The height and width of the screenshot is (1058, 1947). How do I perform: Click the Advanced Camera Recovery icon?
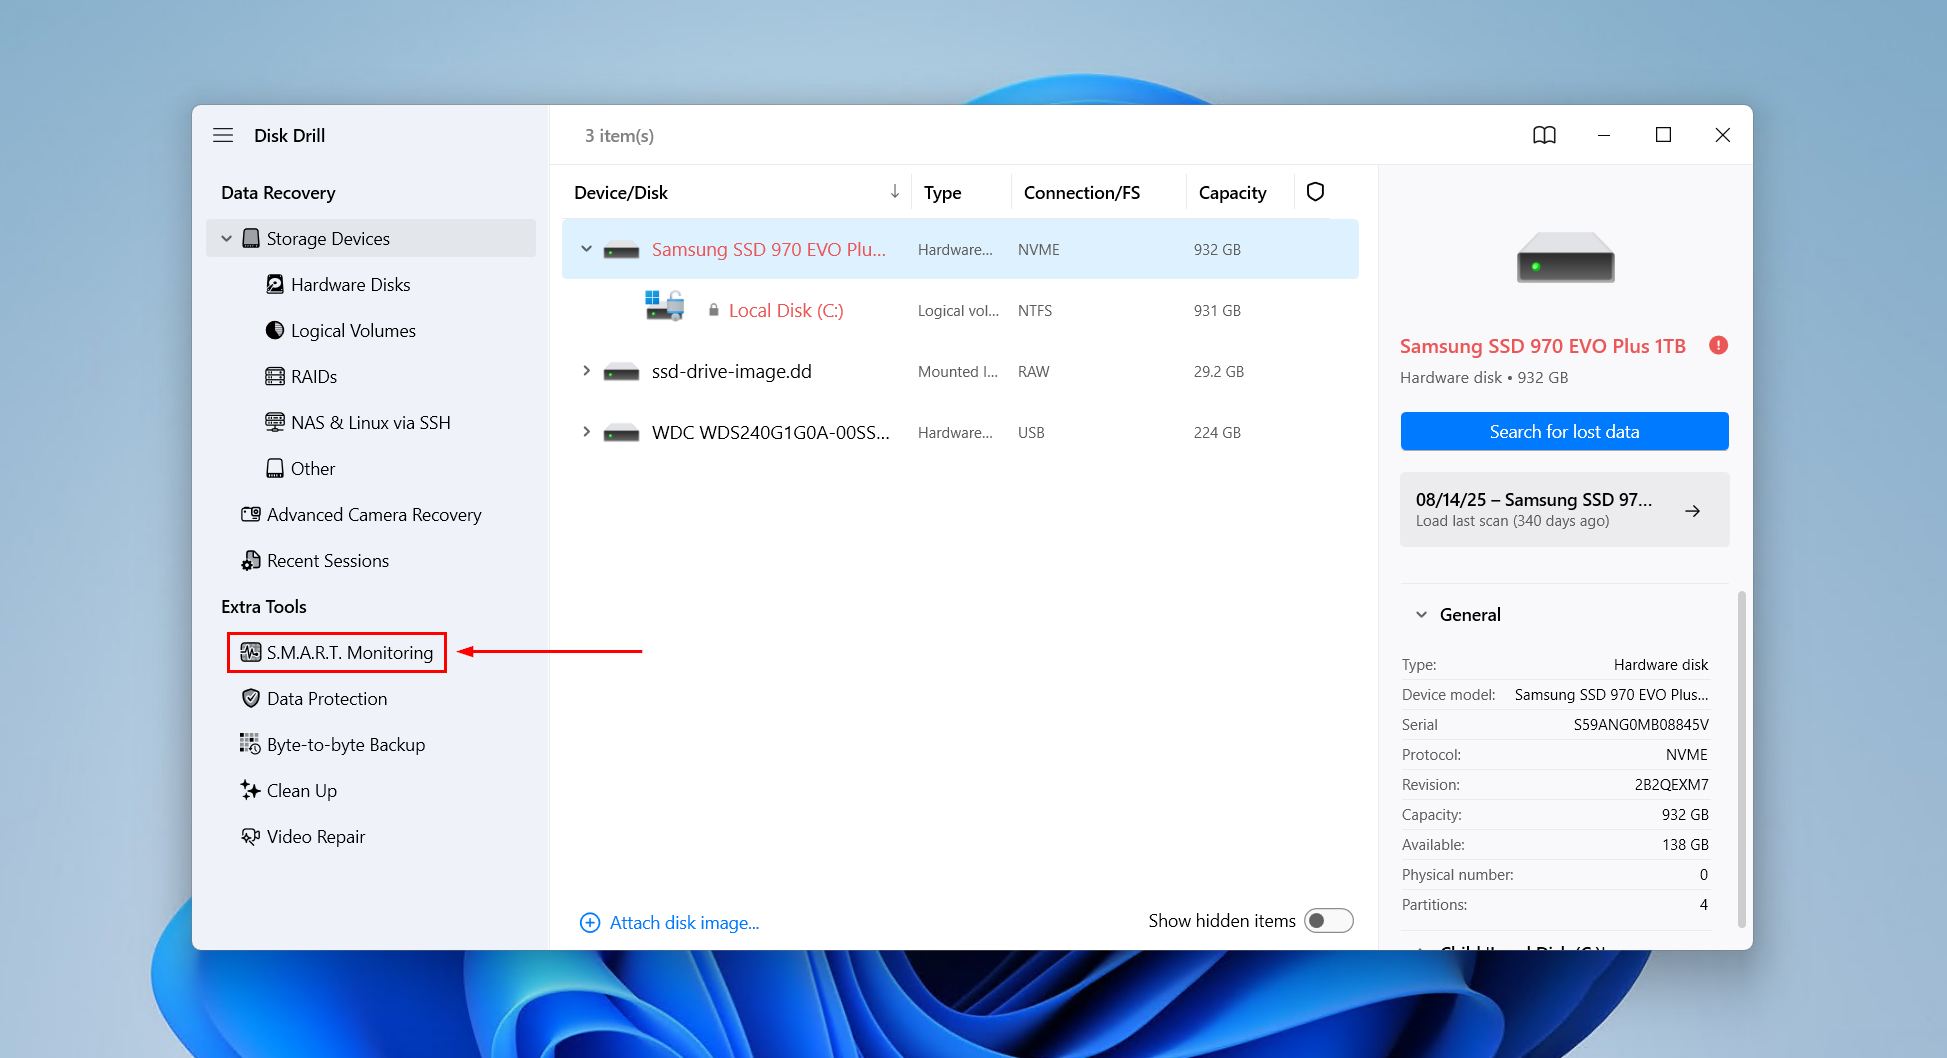pos(251,514)
